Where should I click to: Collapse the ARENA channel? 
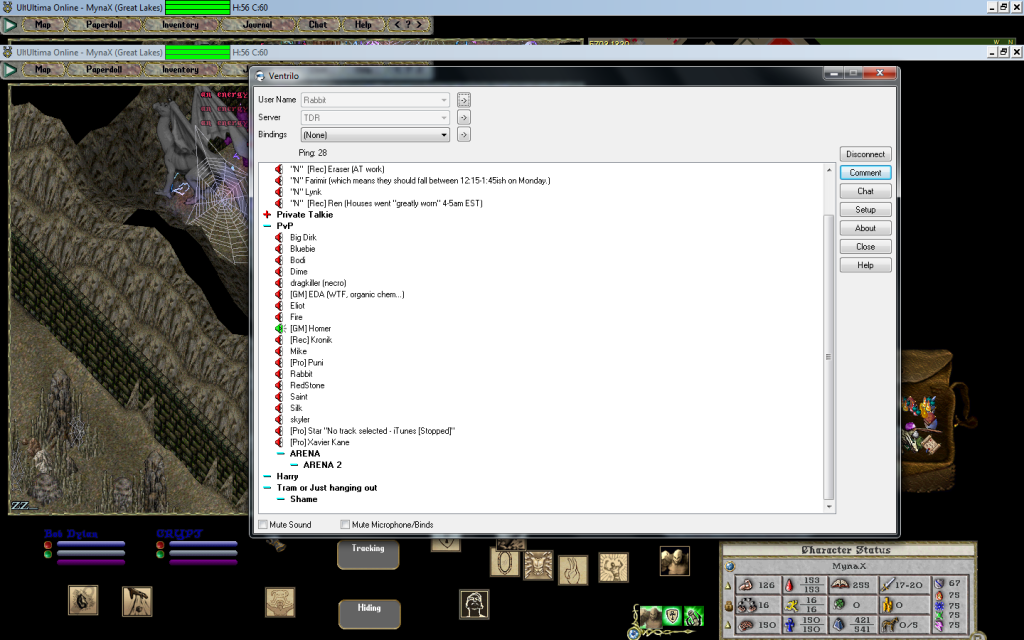tap(281, 454)
